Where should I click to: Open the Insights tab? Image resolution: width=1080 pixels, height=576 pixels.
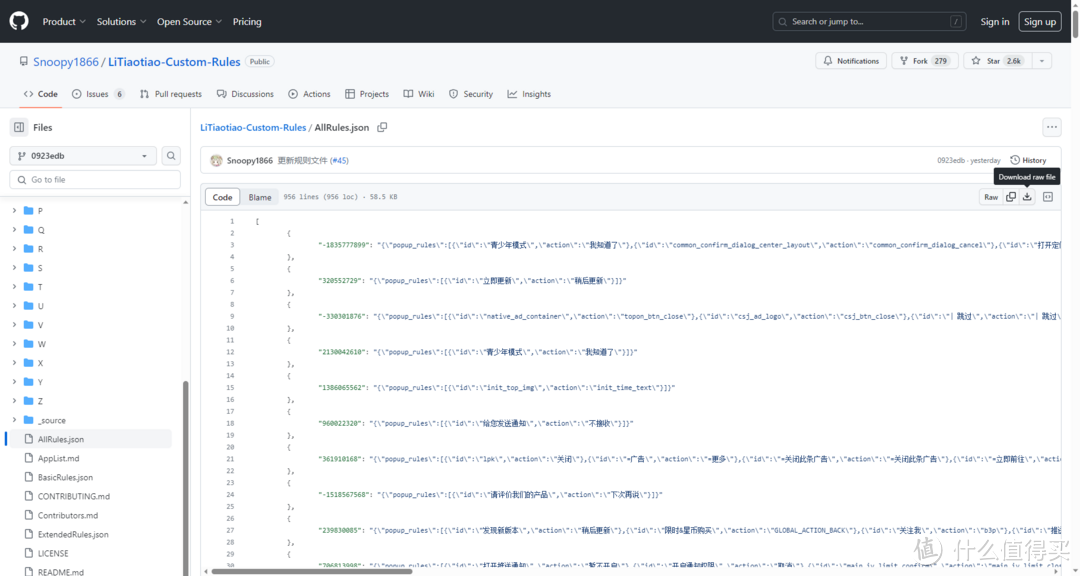pos(529,94)
